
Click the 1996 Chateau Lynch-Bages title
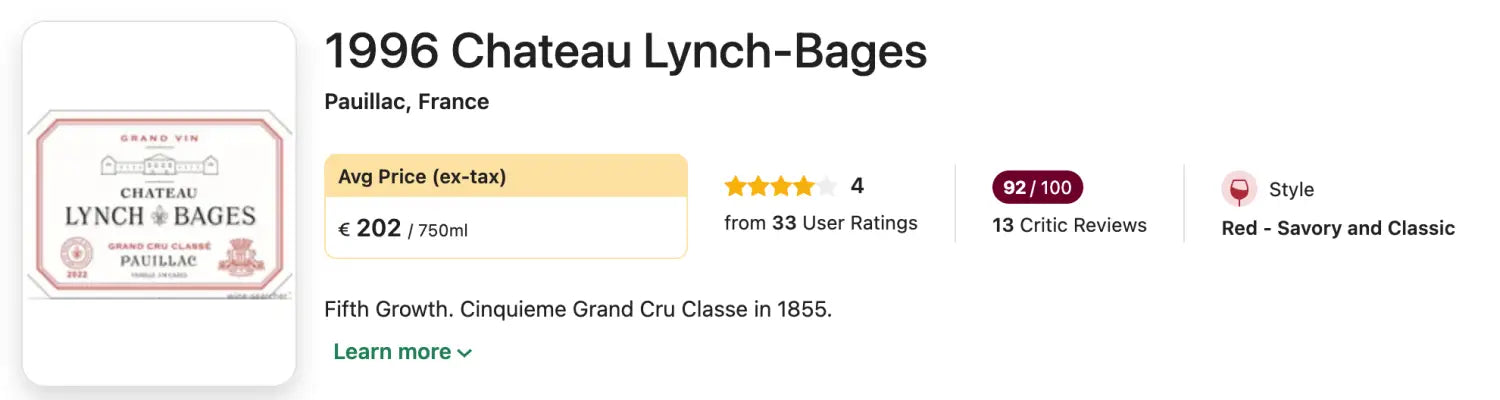(x=626, y=52)
